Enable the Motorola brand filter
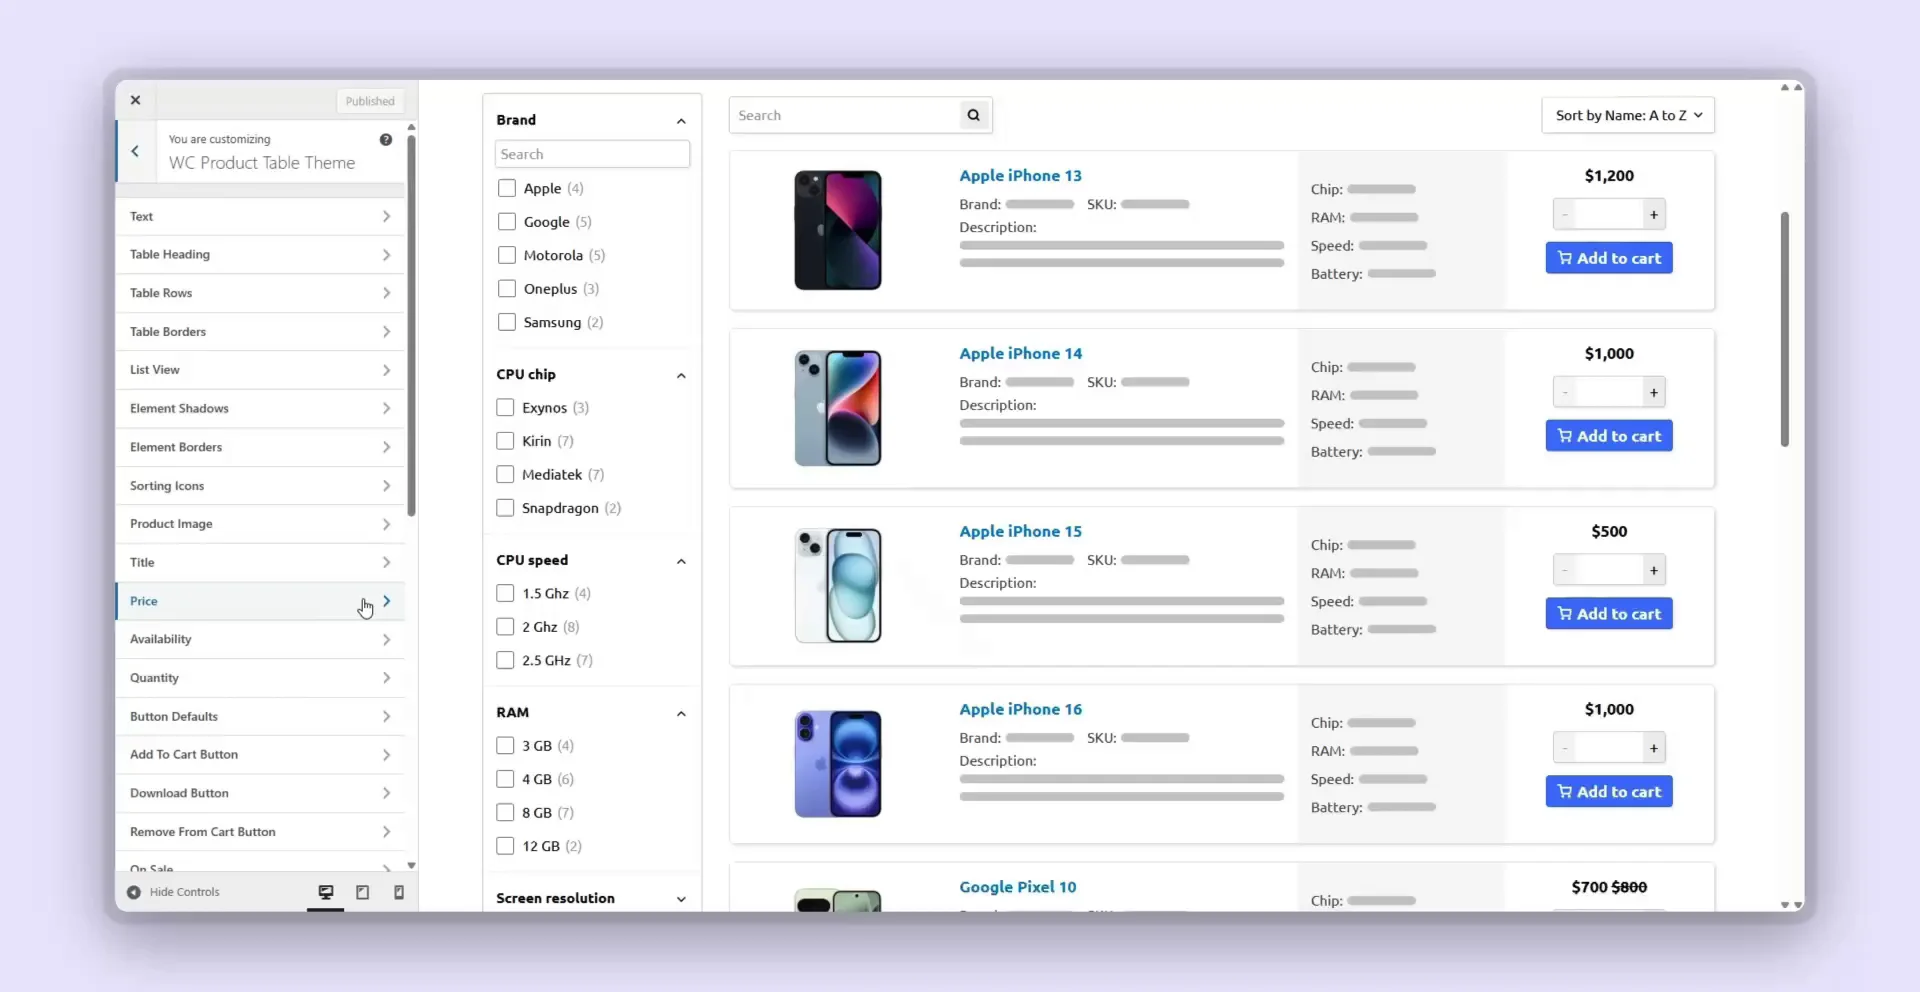1920x992 pixels. pyautogui.click(x=507, y=255)
